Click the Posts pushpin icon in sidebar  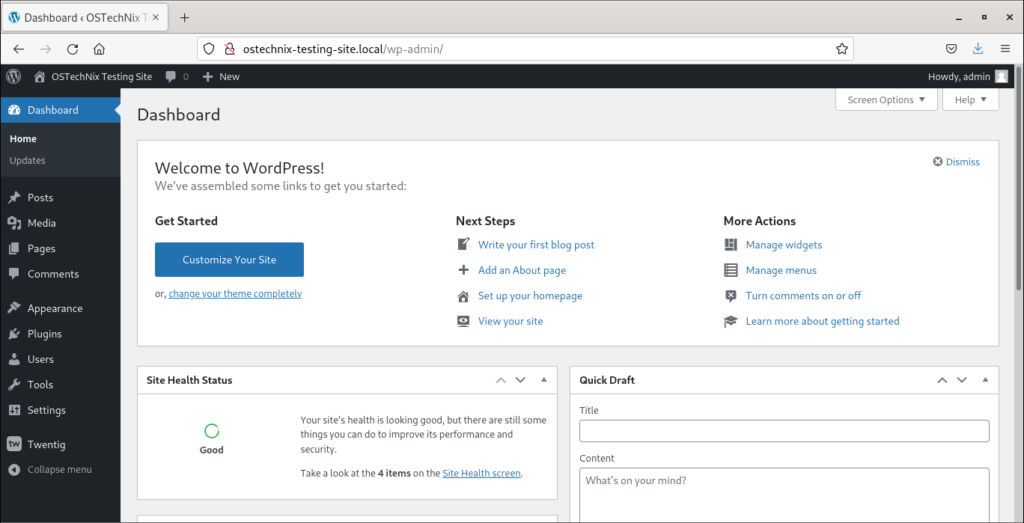(x=14, y=198)
